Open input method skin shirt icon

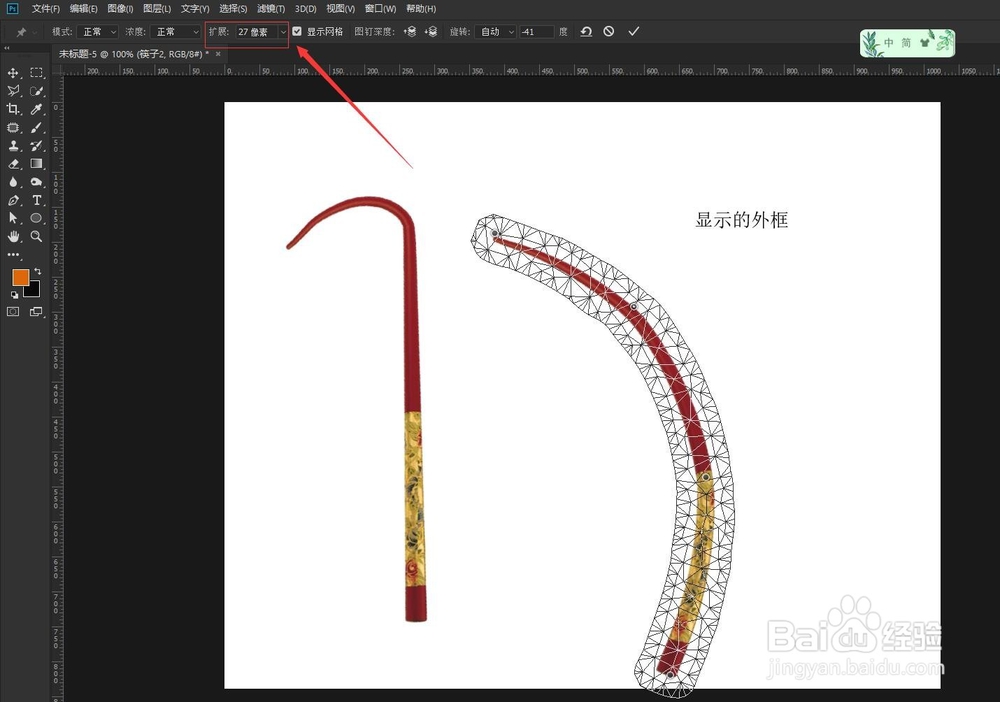point(925,43)
